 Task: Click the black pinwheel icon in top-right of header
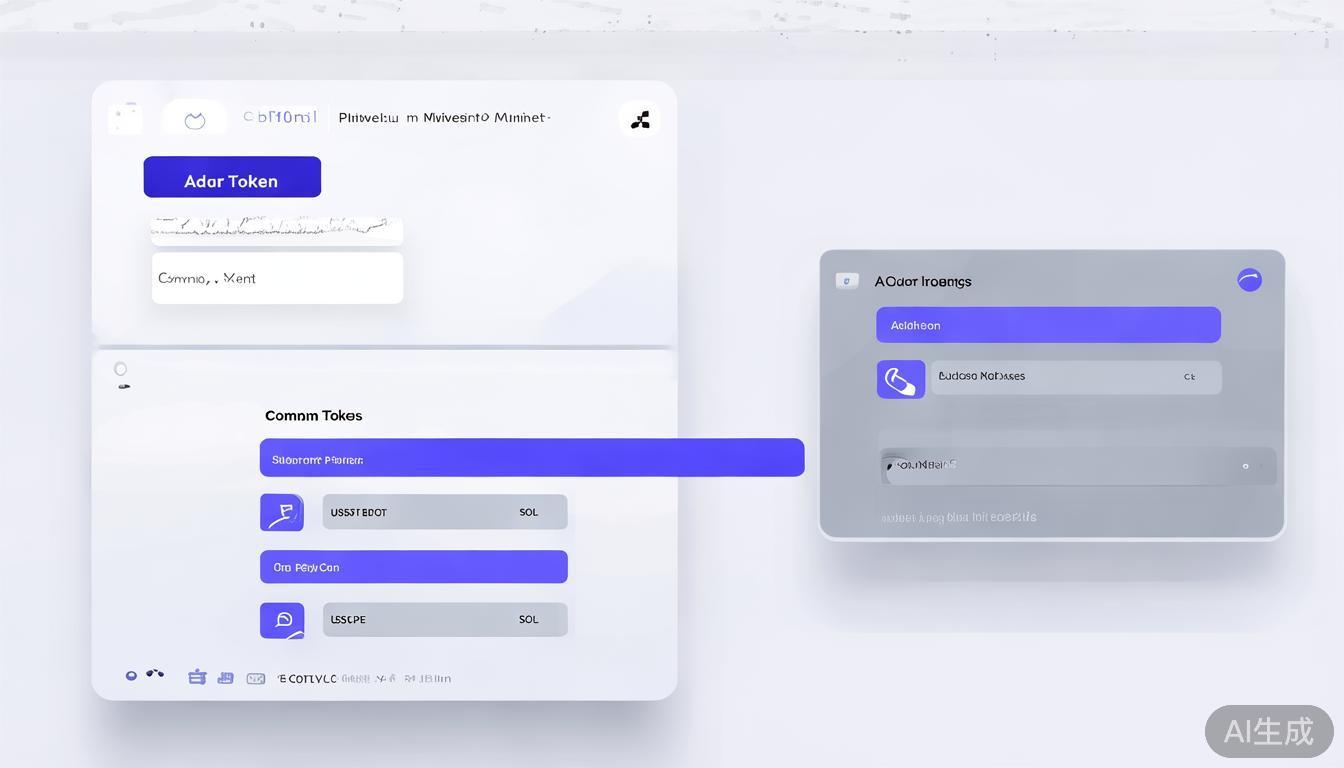[640, 120]
